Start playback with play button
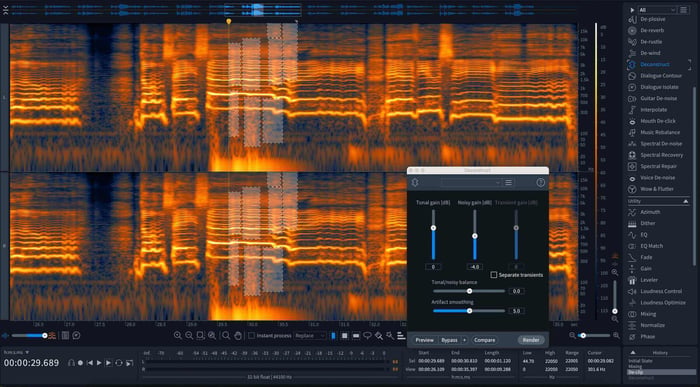The width and height of the screenshot is (700, 387). coord(99,363)
